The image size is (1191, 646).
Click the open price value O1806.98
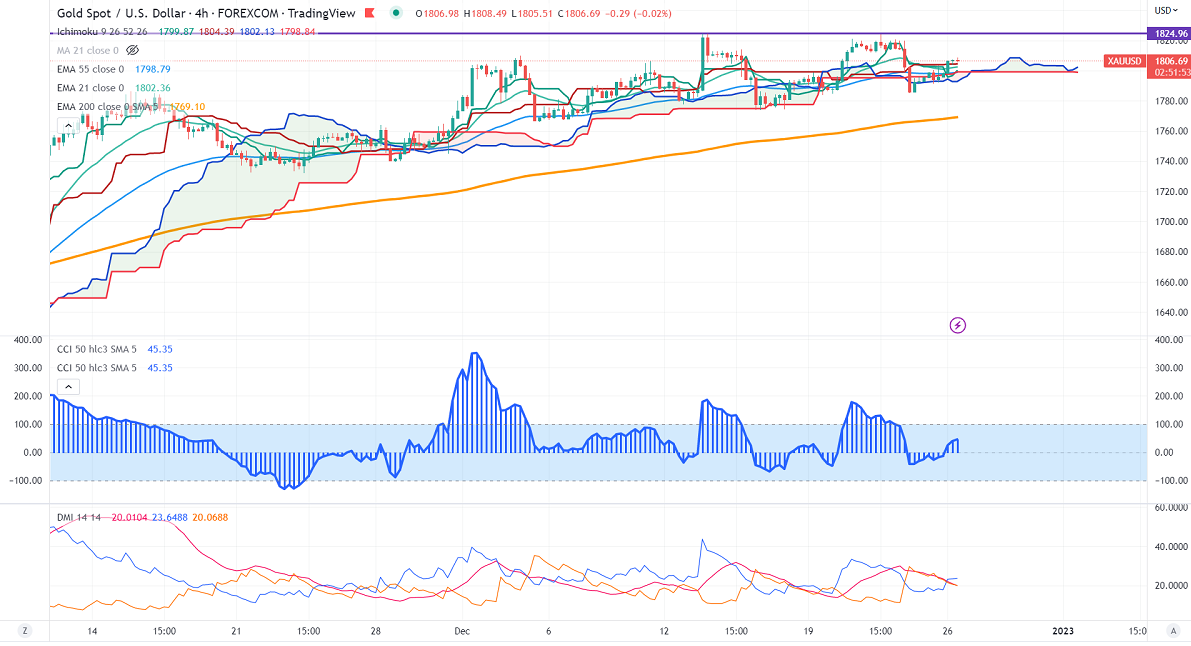click(x=438, y=14)
